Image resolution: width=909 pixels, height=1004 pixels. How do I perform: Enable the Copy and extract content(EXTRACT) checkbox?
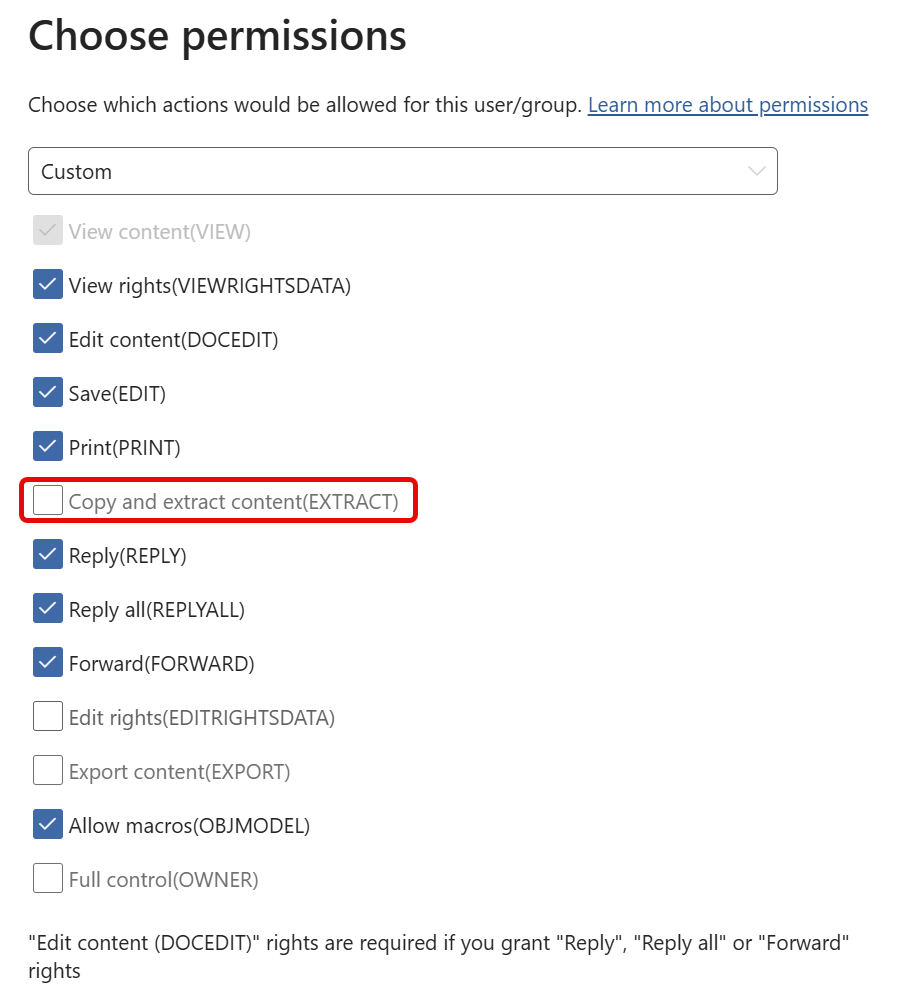click(47, 499)
